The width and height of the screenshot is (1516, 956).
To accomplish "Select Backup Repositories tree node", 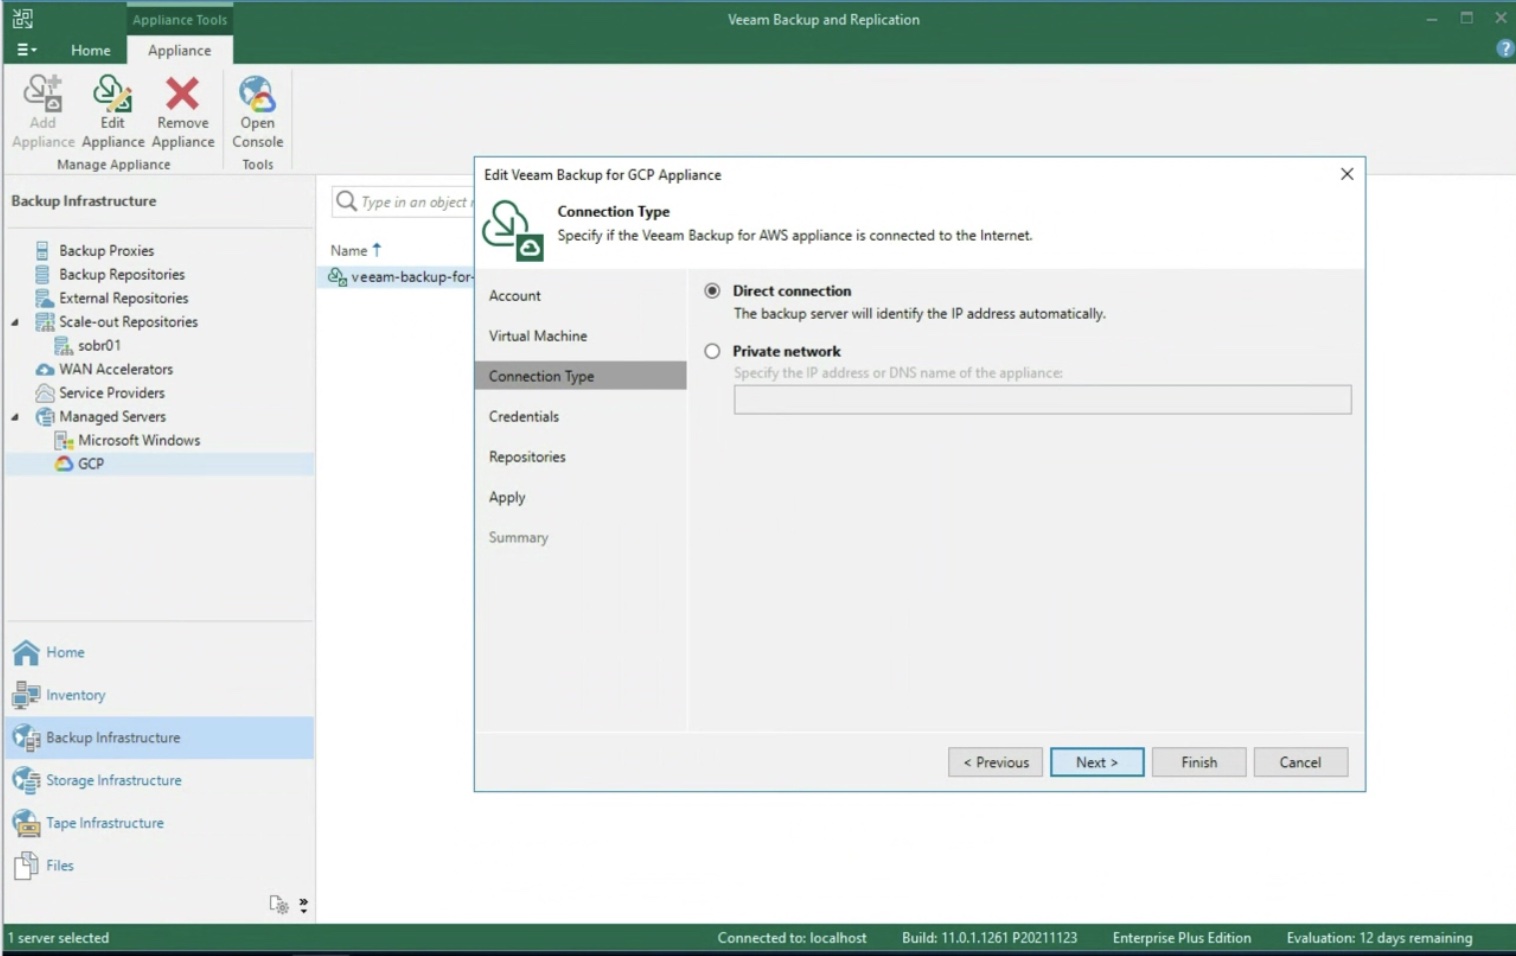I will pyautogui.click(x=121, y=274).
